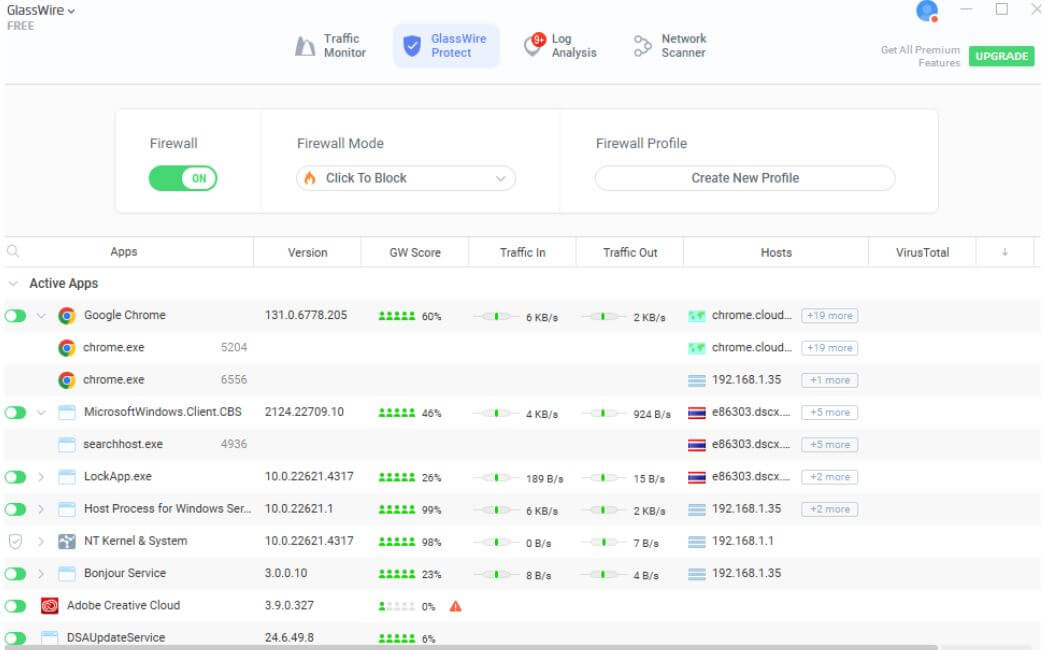Viewport: 1045px width, 650px height.
Task: Click the chrome.exe 6556 process icon
Action: tap(67, 380)
